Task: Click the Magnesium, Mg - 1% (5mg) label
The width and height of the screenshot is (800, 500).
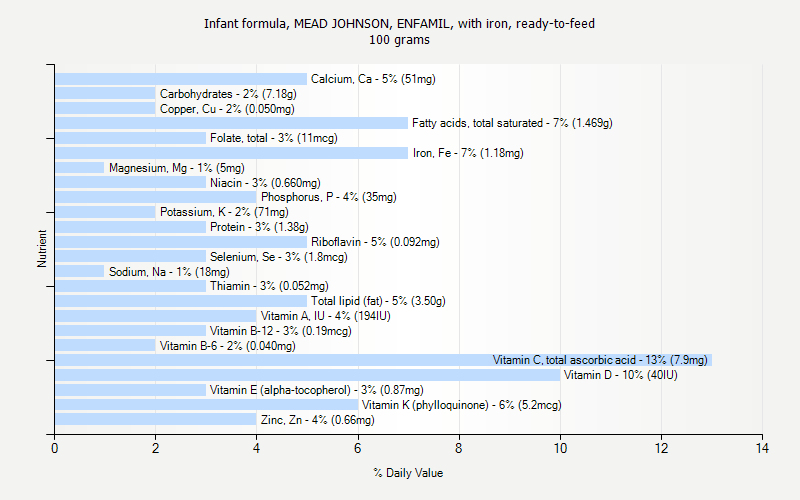Action: click(x=177, y=168)
